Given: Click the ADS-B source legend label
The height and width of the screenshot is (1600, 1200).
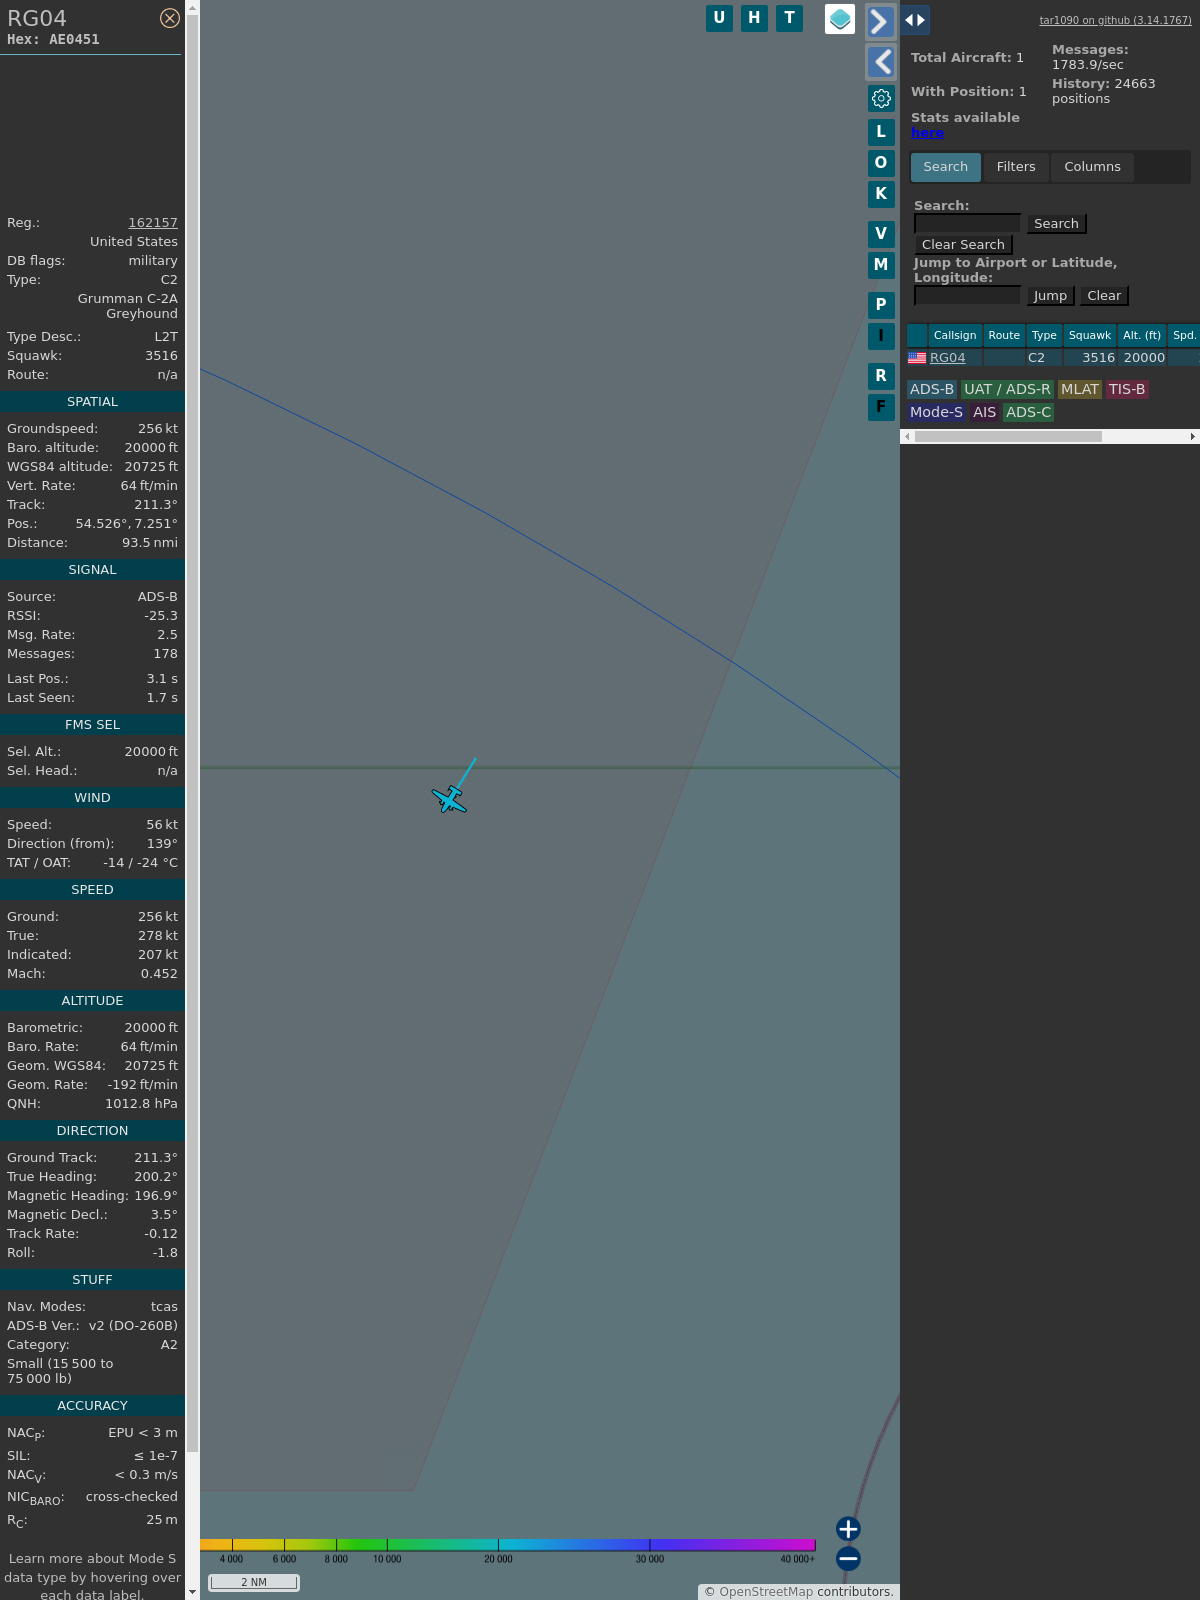Looking at the screenshot, I should coord(932,390).
